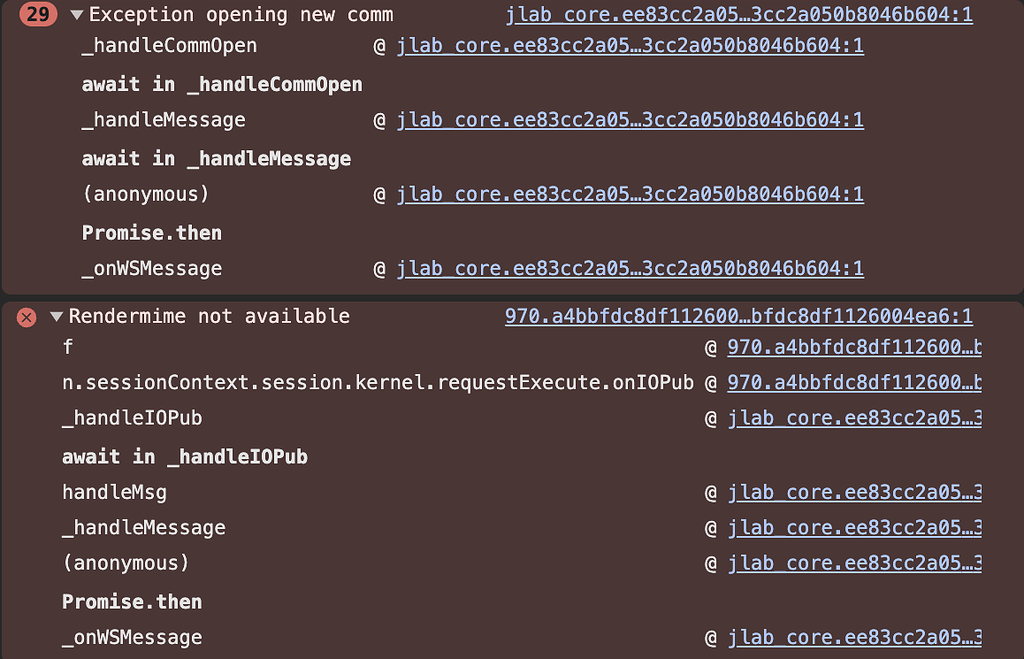This screenshot has width=1024, height=659.
Task: Open the first (anonymous) frame source link
Action: [630, 194]
